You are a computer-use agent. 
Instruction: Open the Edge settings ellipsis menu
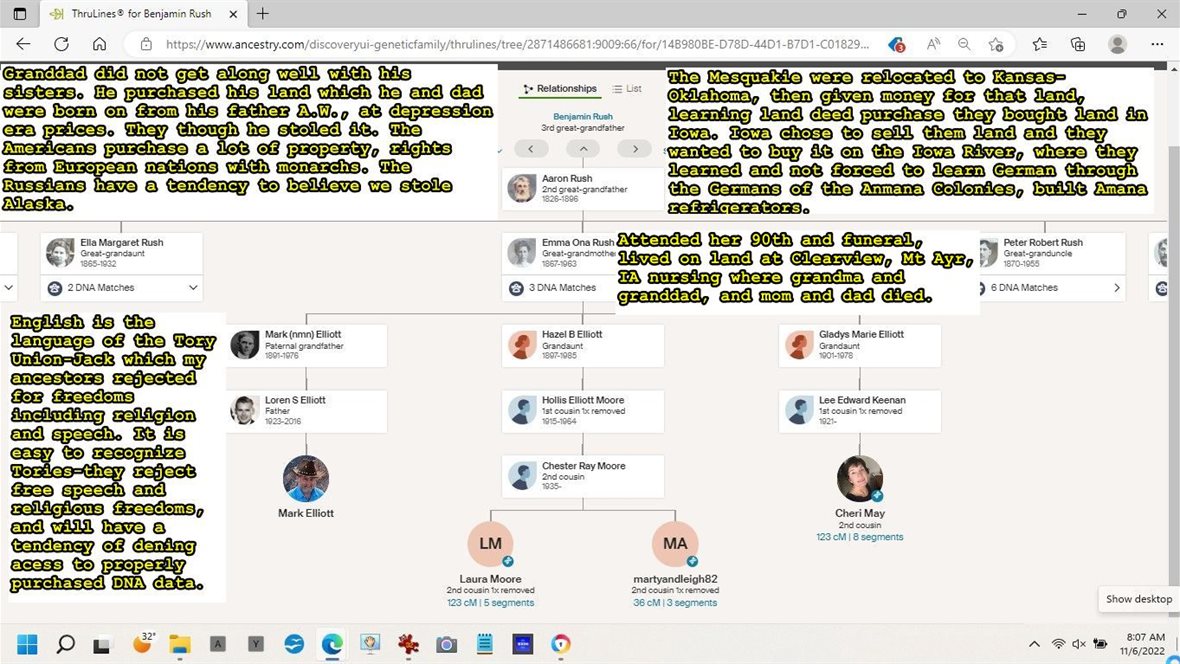coord(1157,44)
